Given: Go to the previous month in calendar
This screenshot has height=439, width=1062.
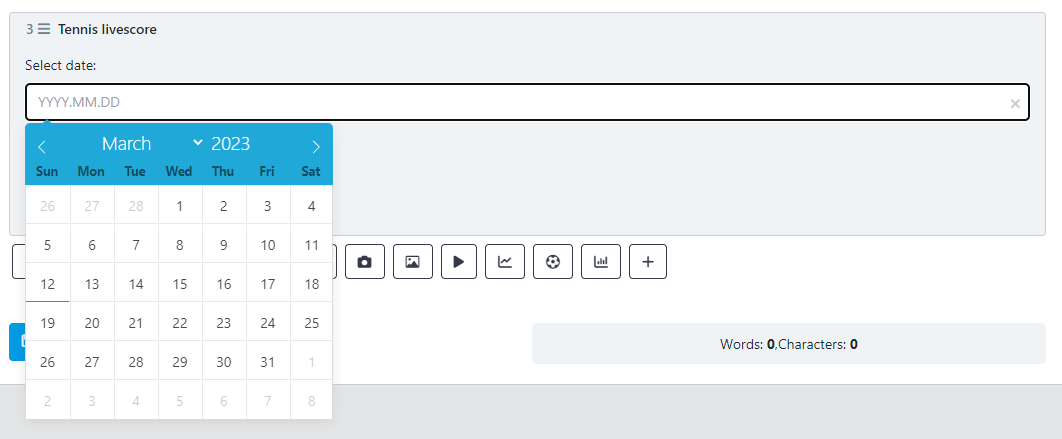Looking at the screenshot, I should point(41,146).
